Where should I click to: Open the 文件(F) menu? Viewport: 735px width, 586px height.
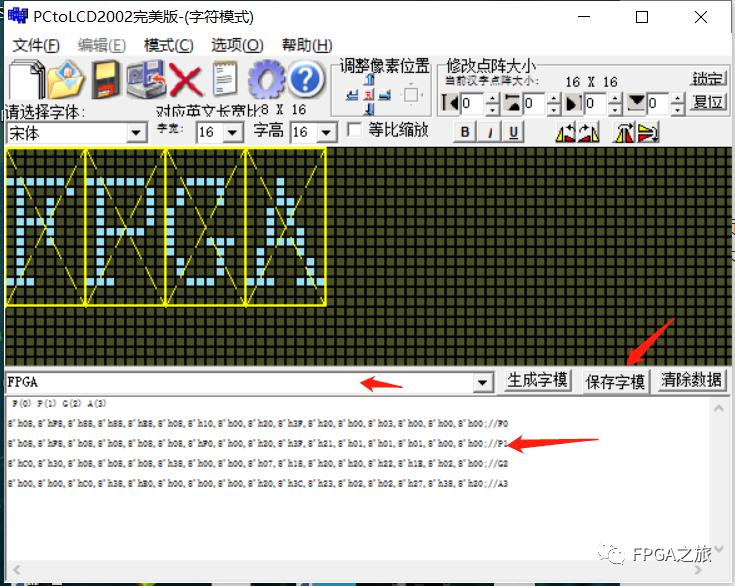pyautogui.click(x=36, y=45)
